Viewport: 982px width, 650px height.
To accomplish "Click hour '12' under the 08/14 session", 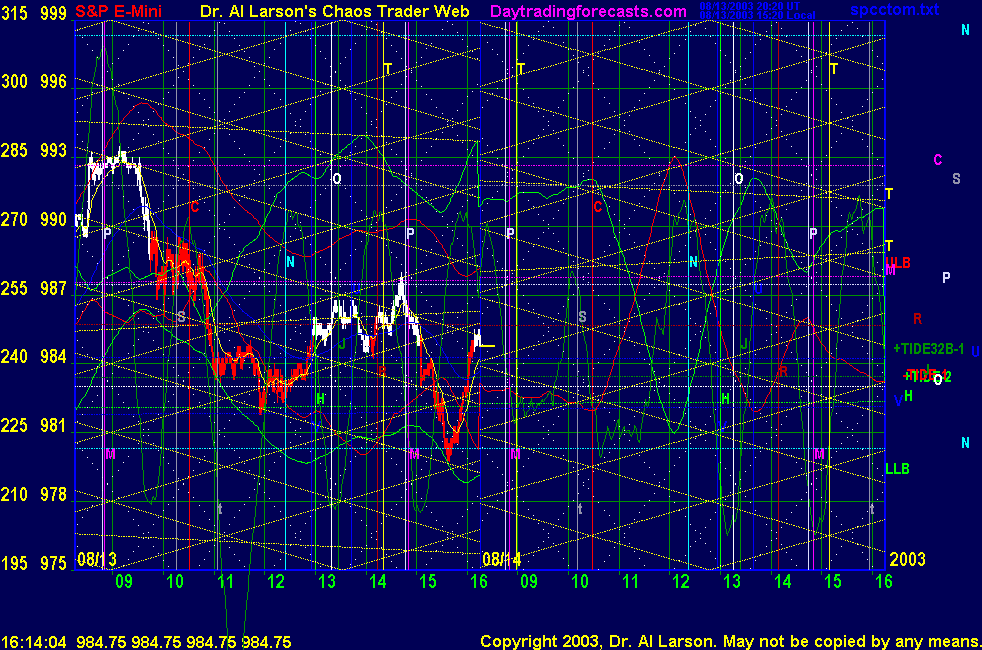I will [x=681, y=582].
